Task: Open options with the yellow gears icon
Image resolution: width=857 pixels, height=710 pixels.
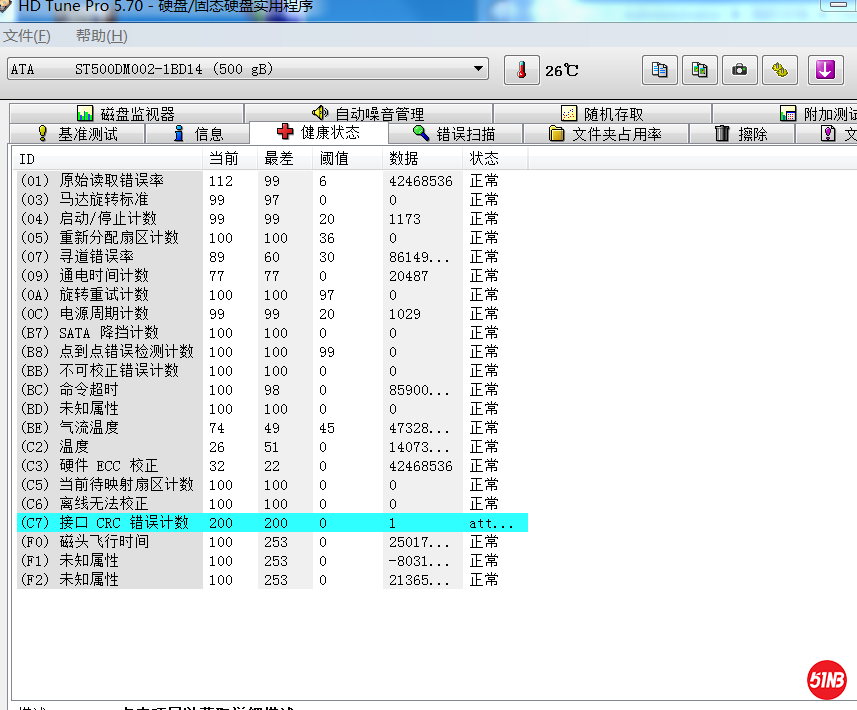Action: point(779,70)
